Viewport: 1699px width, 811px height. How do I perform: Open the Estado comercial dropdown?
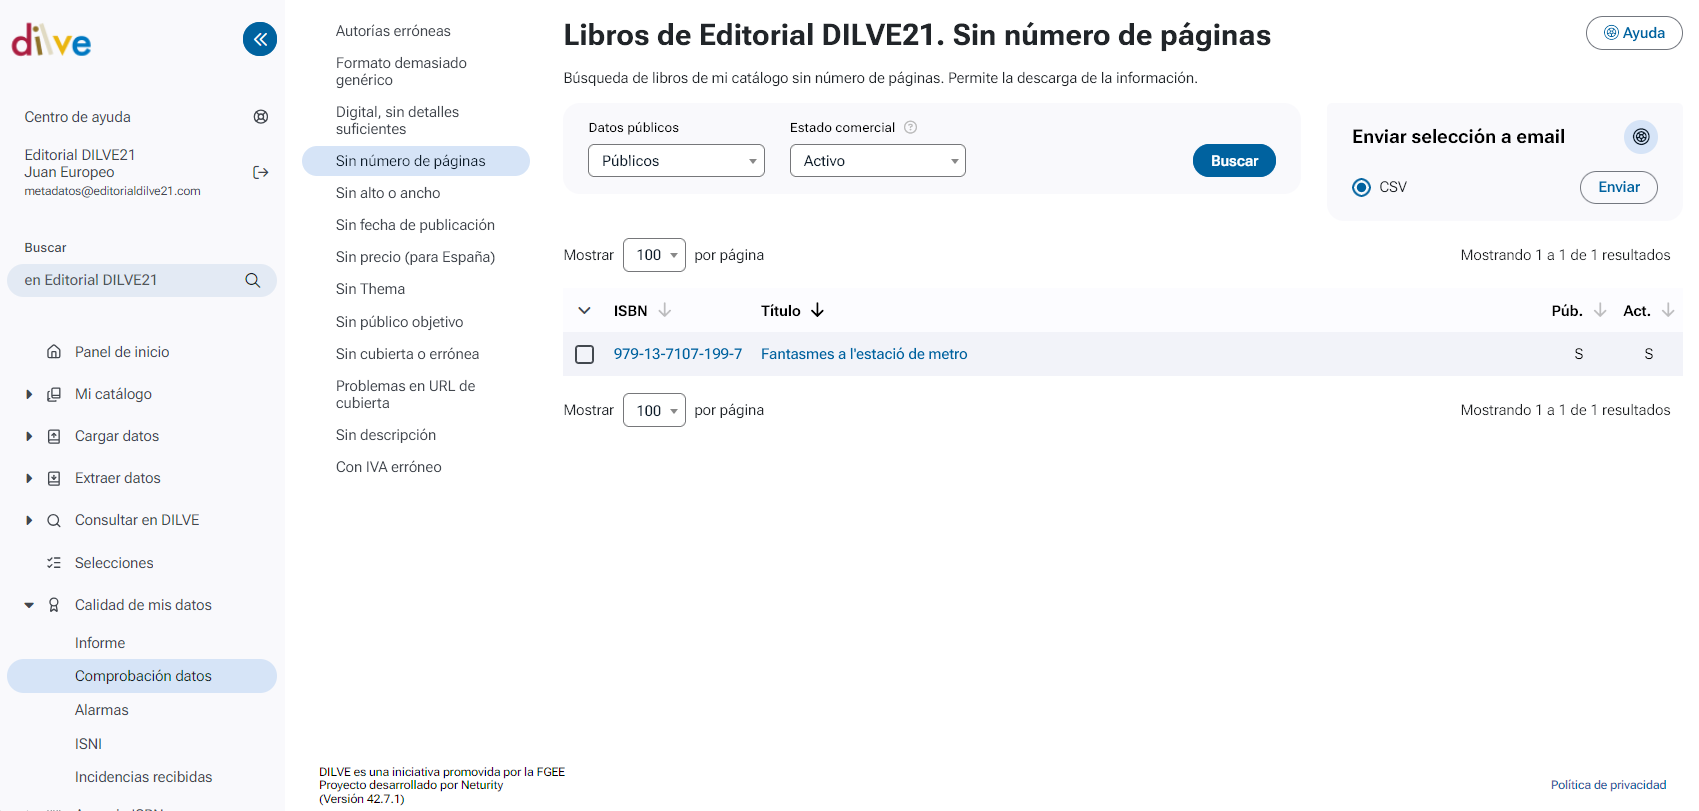click(x=877, y=161)
